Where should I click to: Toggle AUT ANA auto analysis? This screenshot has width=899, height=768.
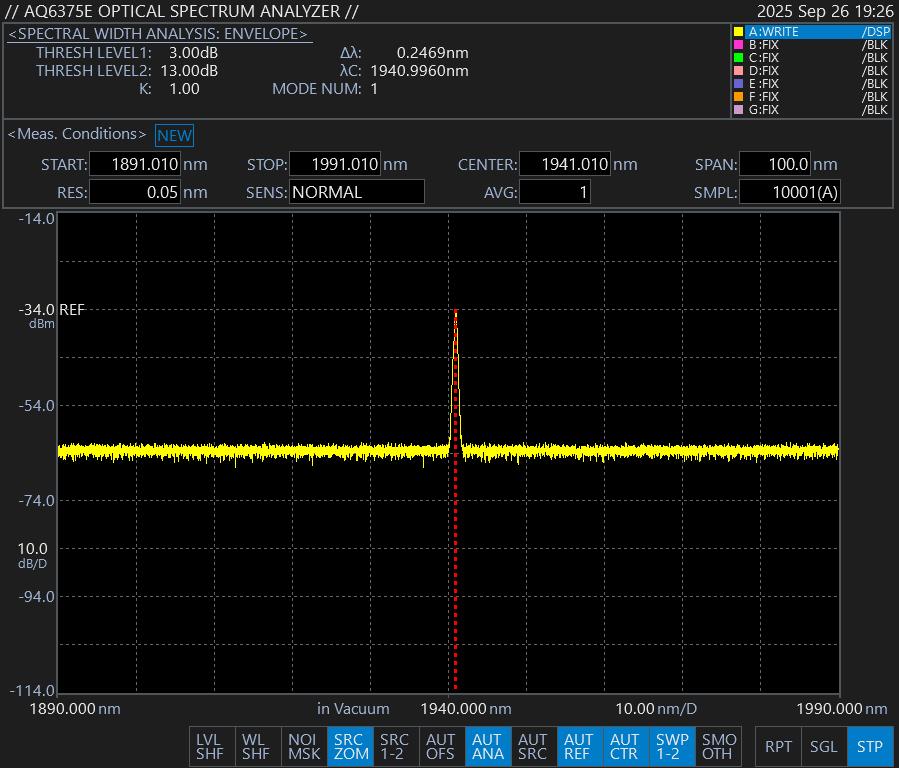[487, 746]
